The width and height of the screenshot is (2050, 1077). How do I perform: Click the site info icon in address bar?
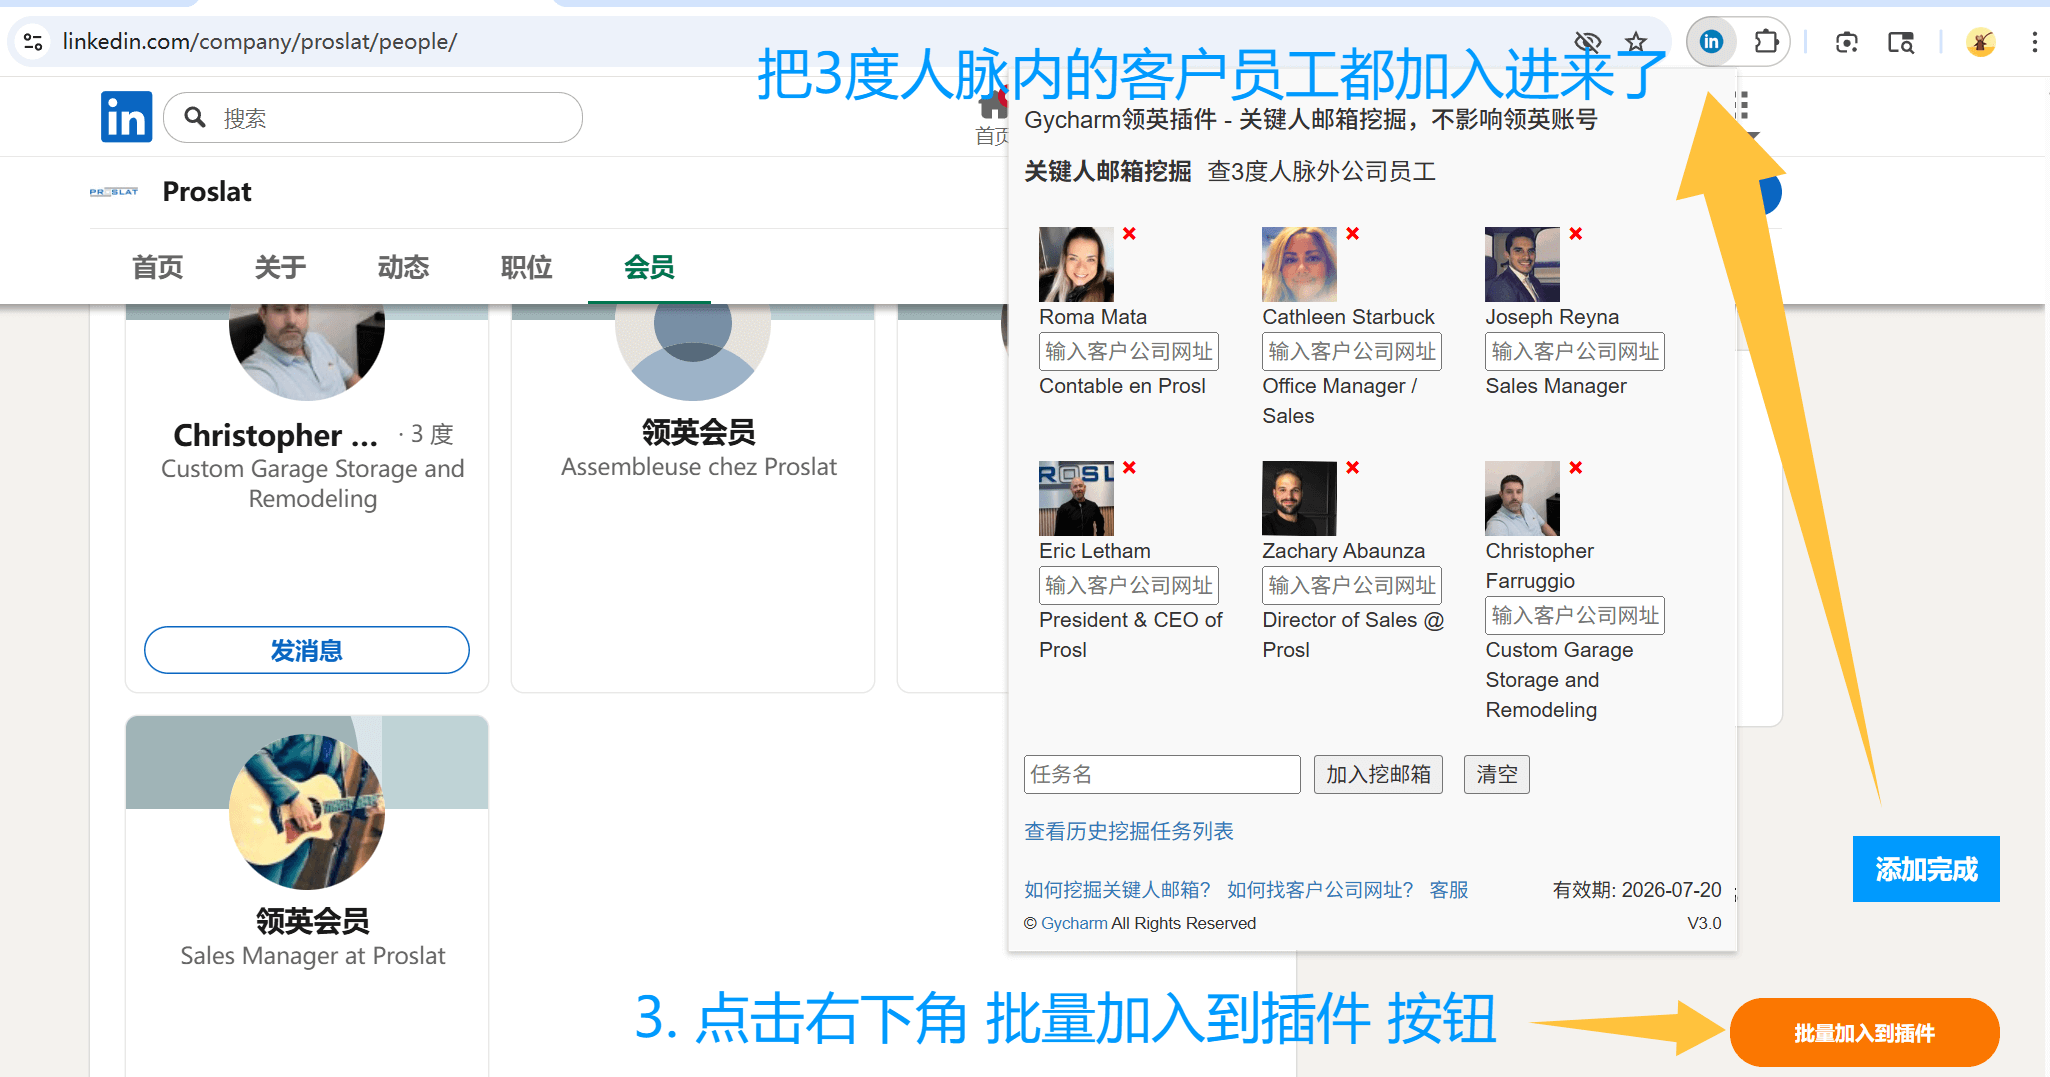(x=33, y=42)
